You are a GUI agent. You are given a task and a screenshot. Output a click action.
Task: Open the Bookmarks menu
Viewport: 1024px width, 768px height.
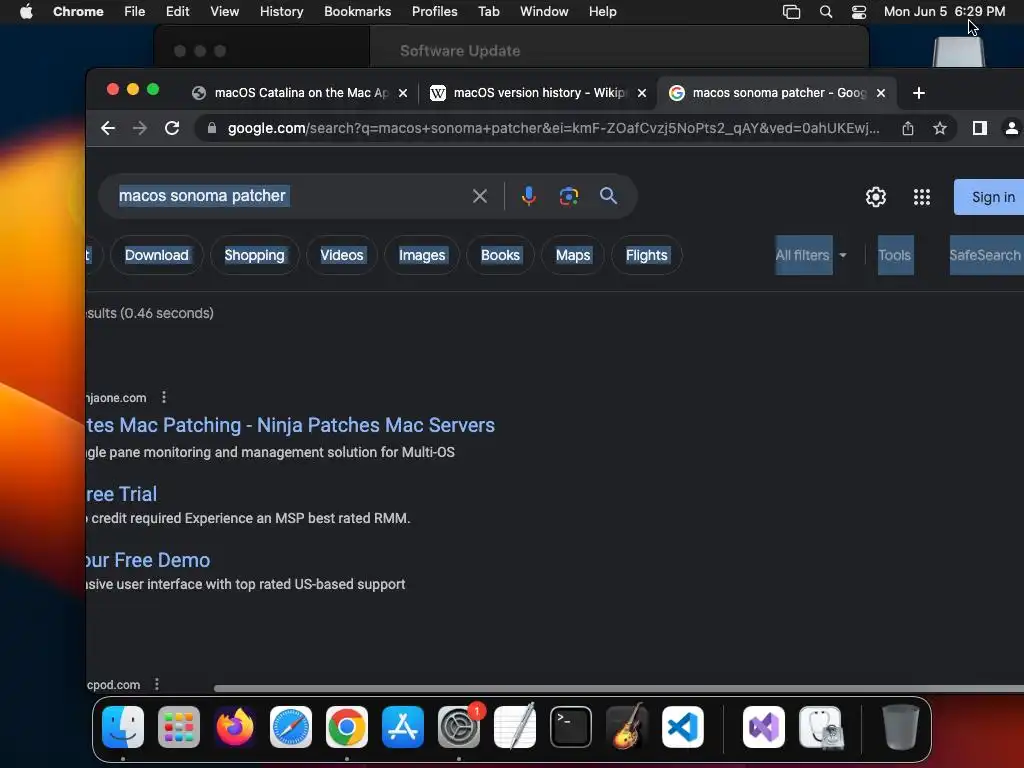pos(358,12)
